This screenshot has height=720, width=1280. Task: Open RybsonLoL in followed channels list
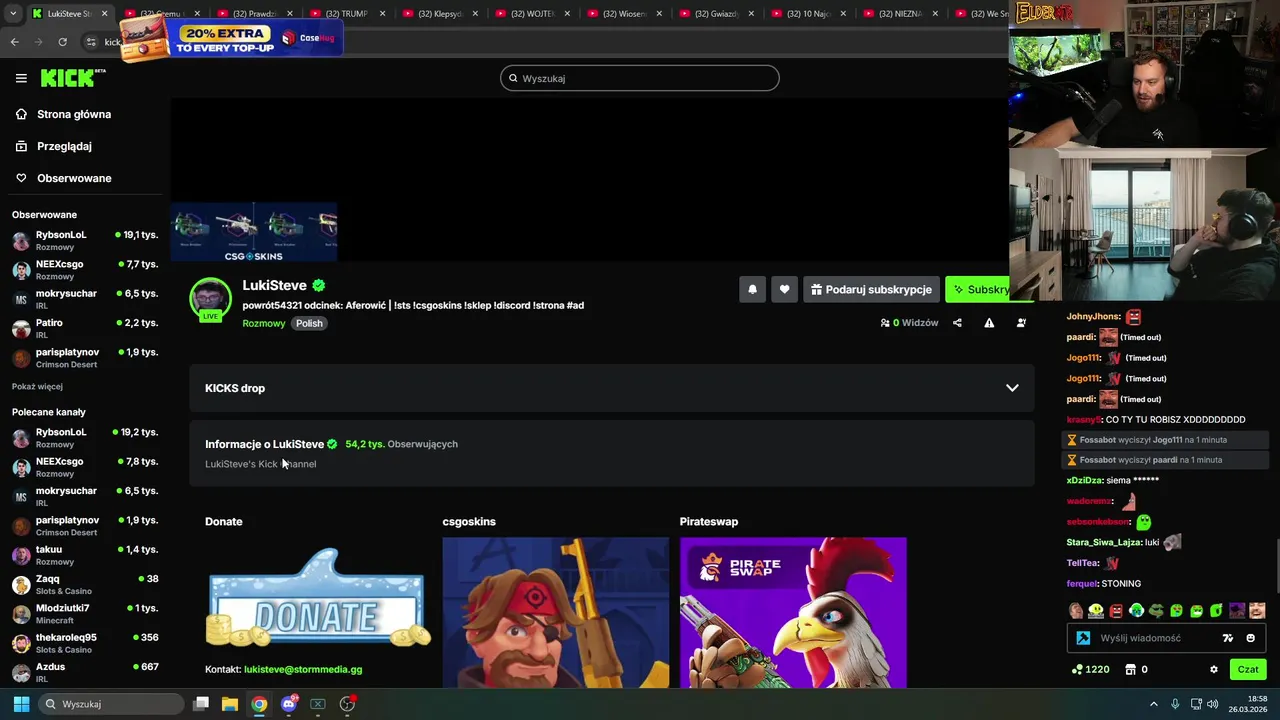(85, 240)
